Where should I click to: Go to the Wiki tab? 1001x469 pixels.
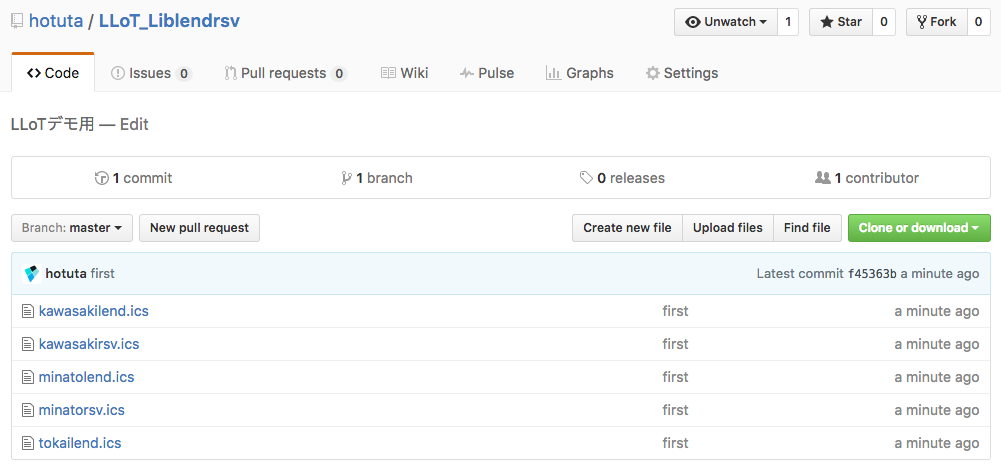tap(404, 73)
